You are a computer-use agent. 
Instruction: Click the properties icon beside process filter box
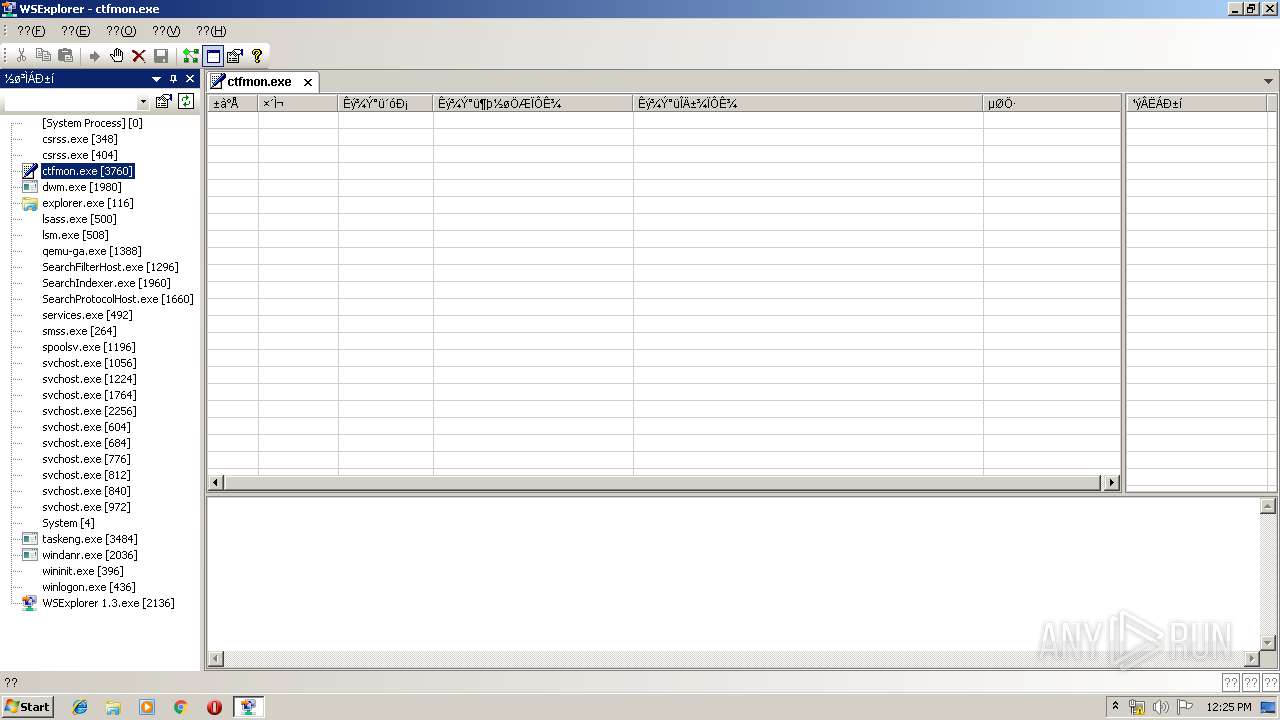pyautogui.click(x=164, y=101)
